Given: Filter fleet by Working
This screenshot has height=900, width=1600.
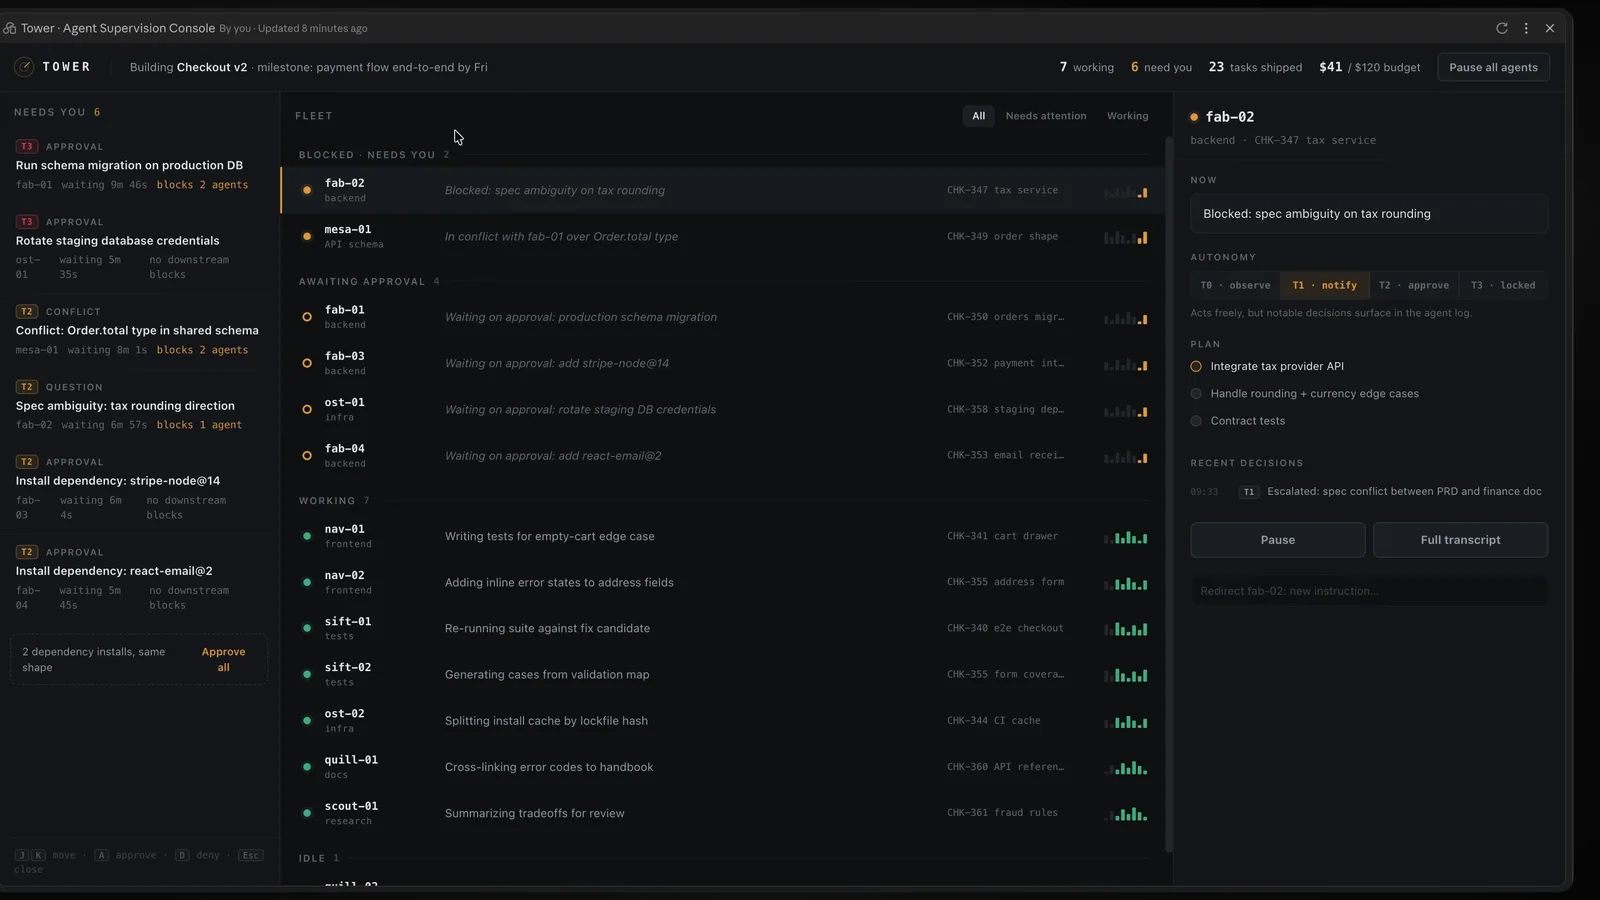Looking at the screenshot, I should [1128, 116].
